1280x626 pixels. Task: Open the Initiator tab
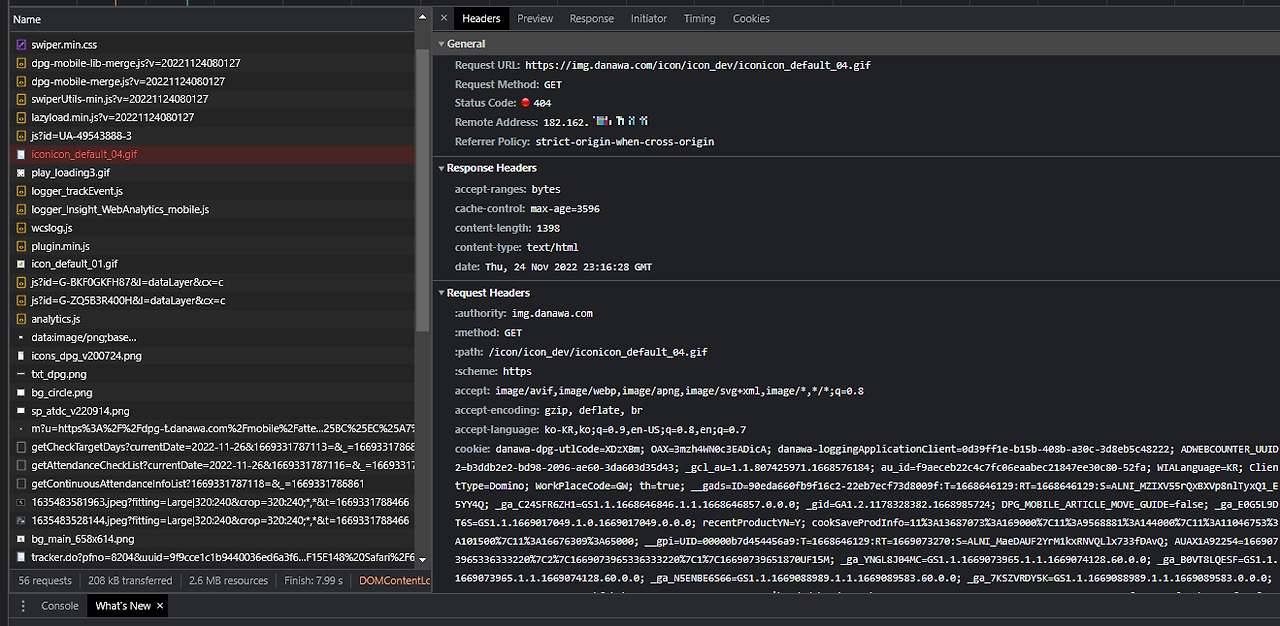pos(649,18)
